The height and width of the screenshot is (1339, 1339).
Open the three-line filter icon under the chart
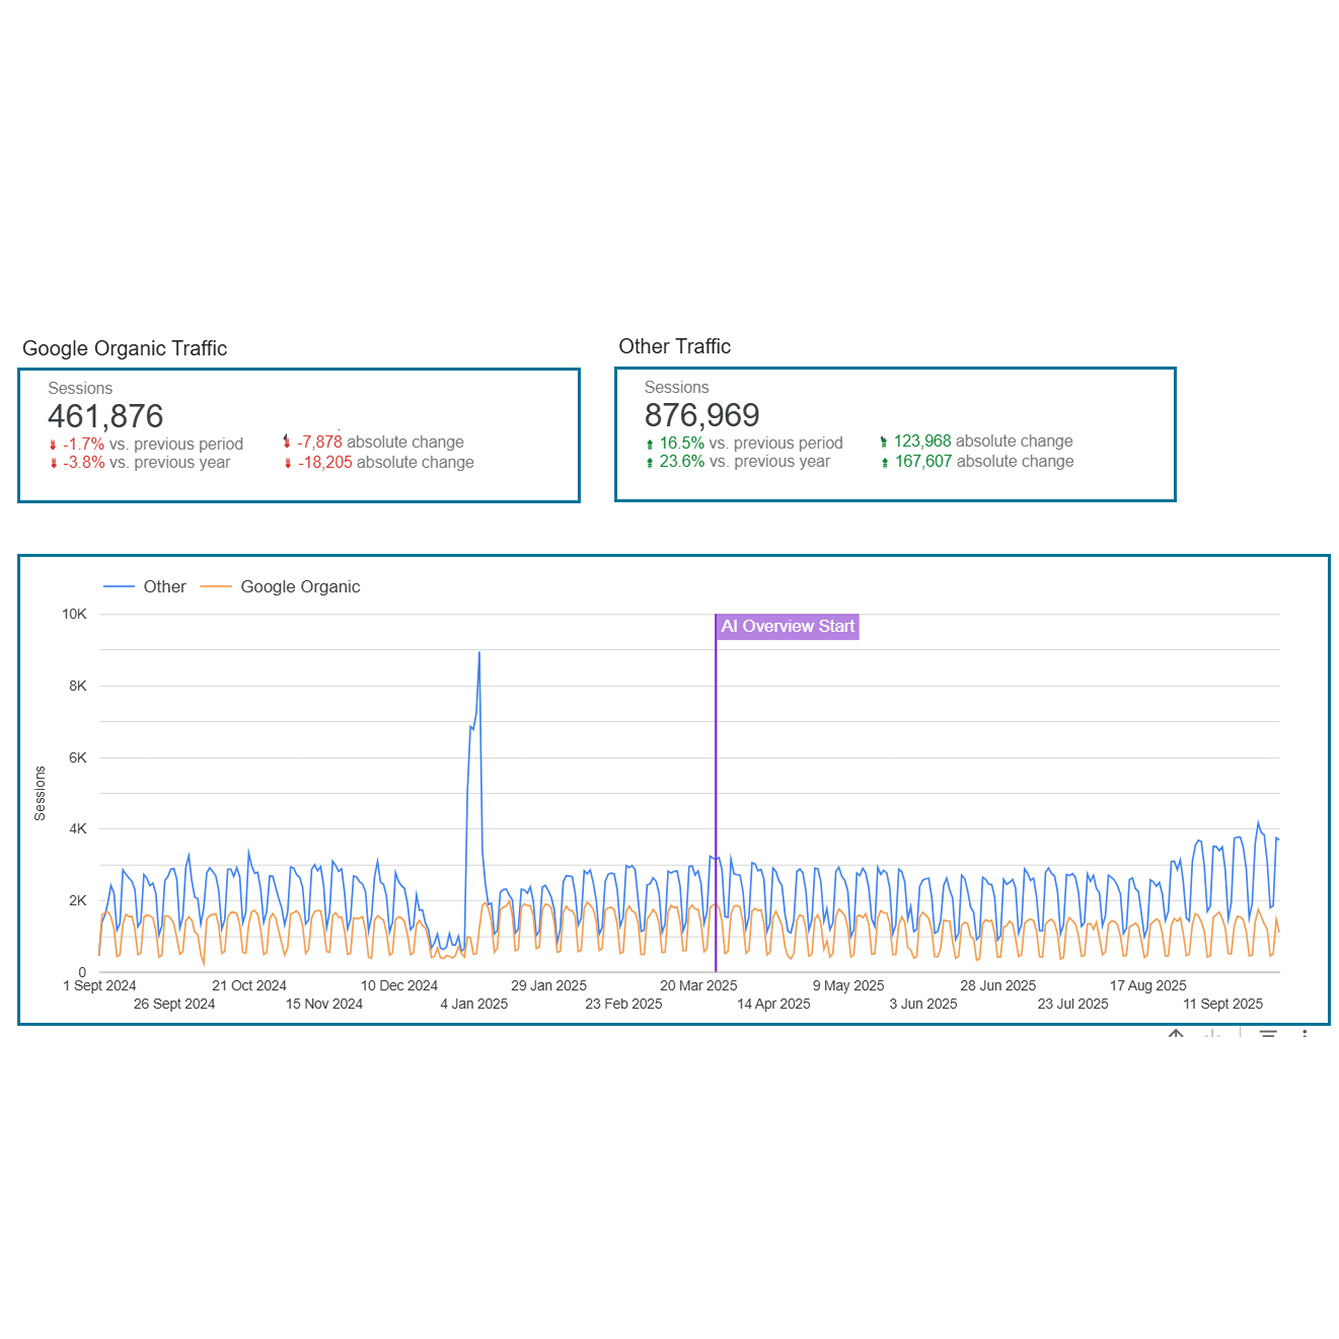[x=1268, y=1034]
